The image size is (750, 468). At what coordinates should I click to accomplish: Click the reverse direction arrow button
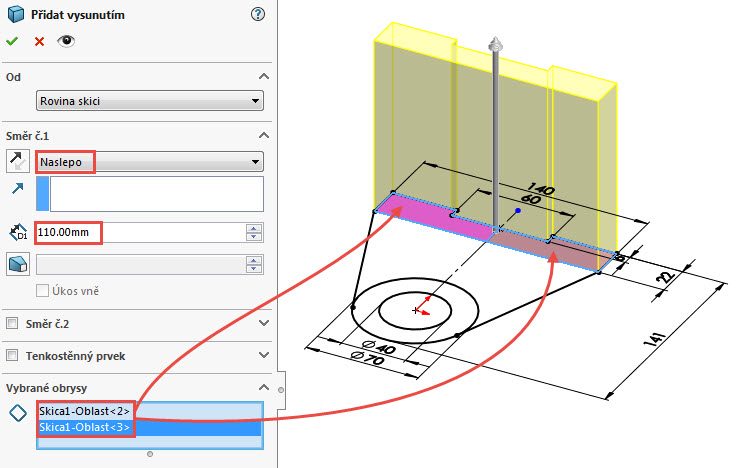[18, 161]
